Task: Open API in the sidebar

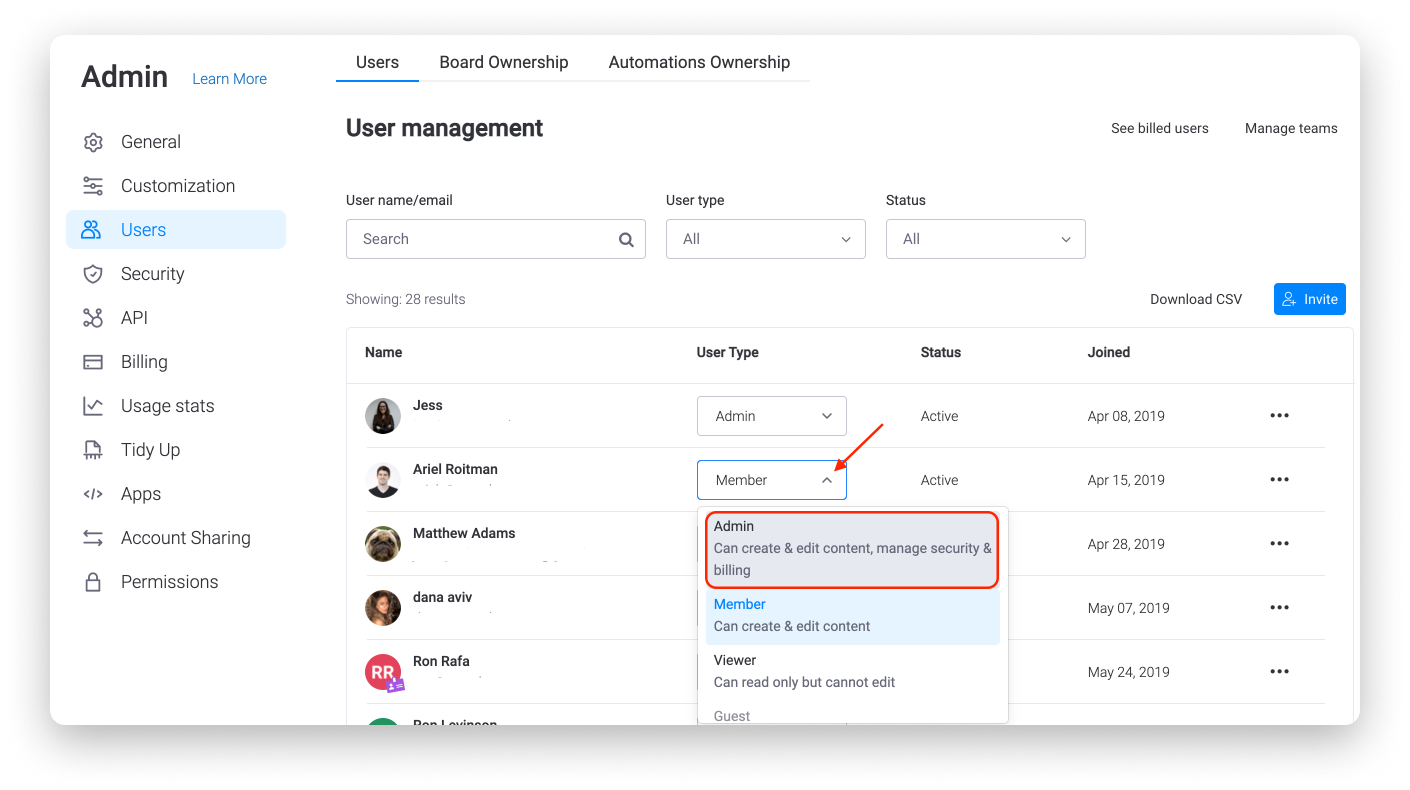Action: click(x=176, y=318)
